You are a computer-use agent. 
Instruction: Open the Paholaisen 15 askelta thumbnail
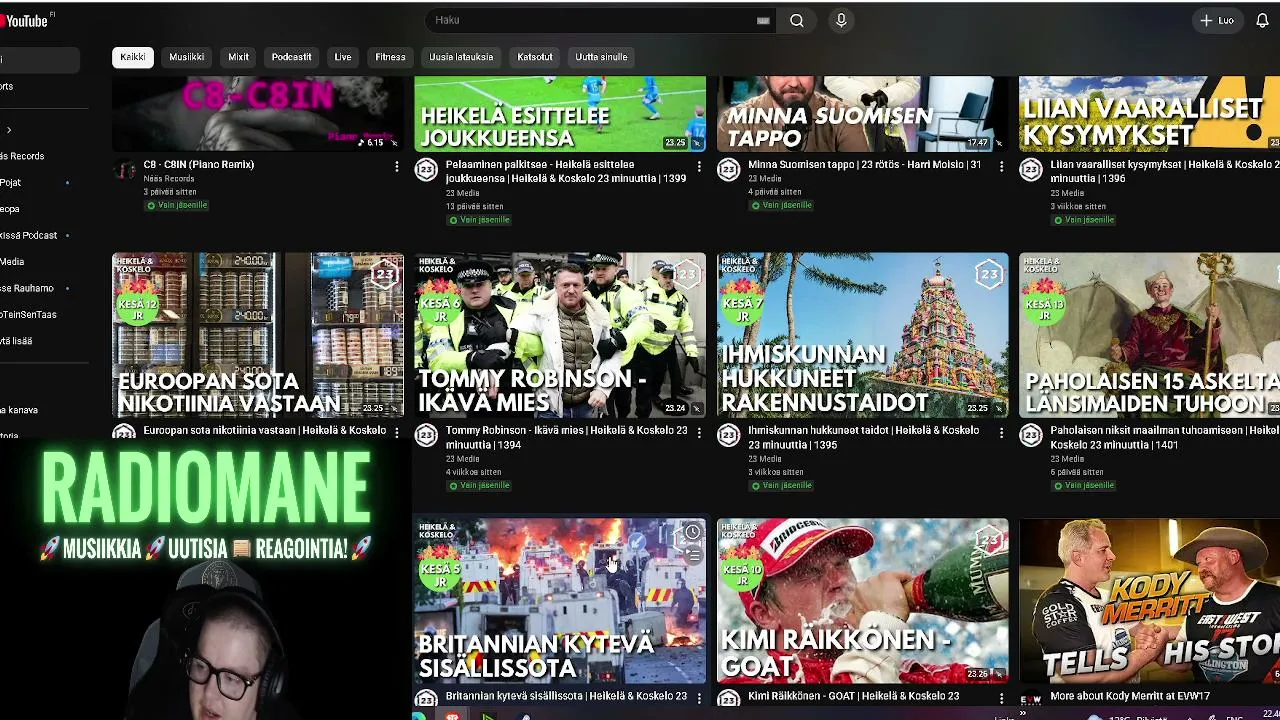click(x=1149, y=335)
